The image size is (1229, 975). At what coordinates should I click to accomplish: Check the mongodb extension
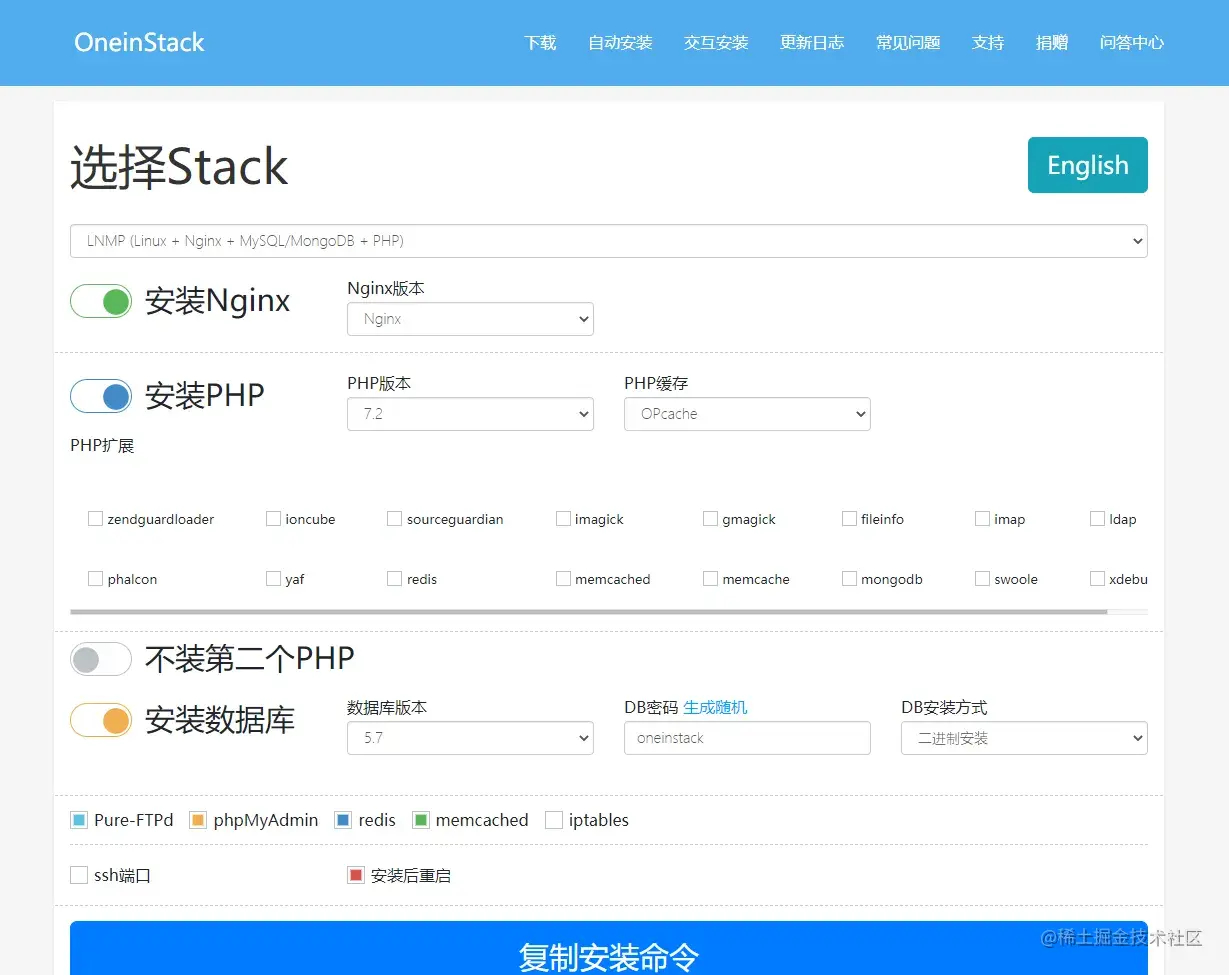849,579
